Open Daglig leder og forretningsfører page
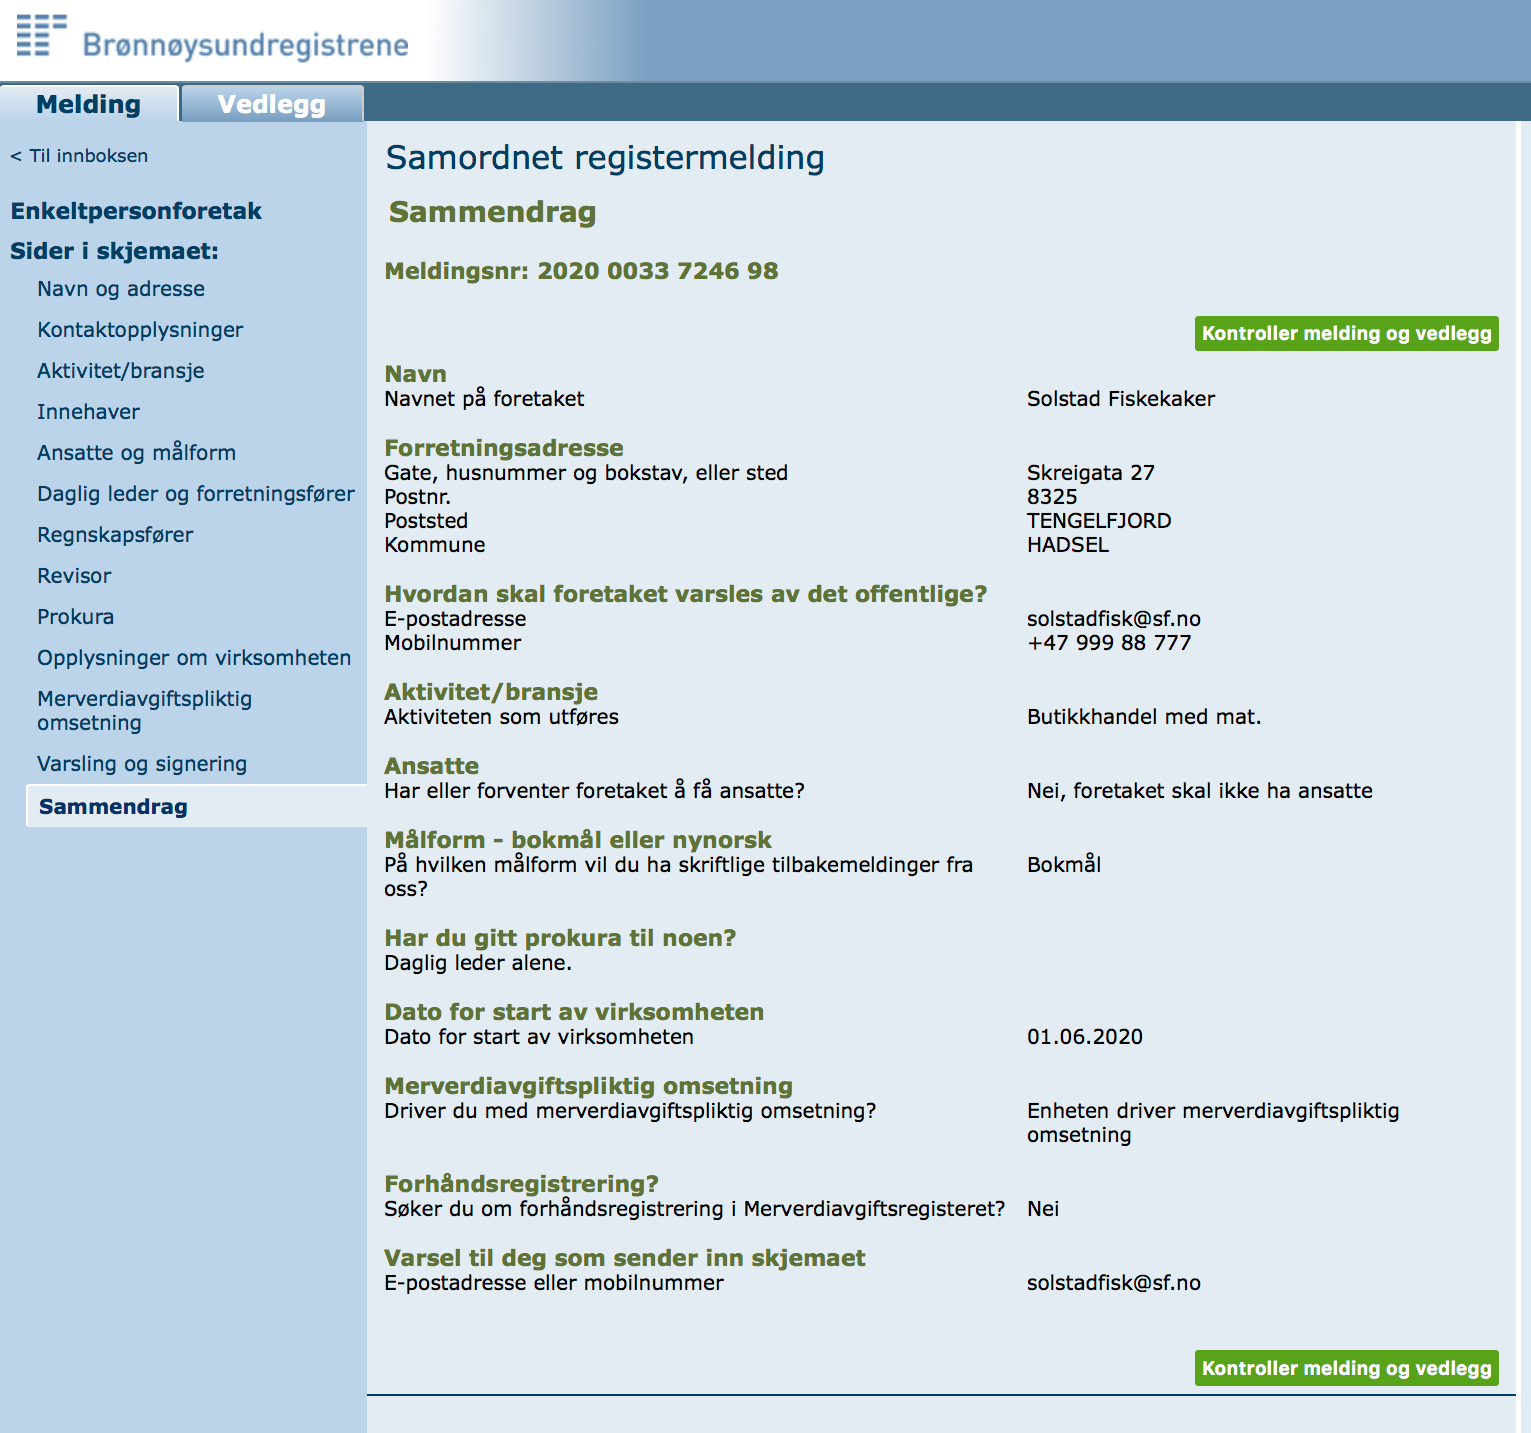This screenshot has width=1531, height=1433. pos(196,494)
